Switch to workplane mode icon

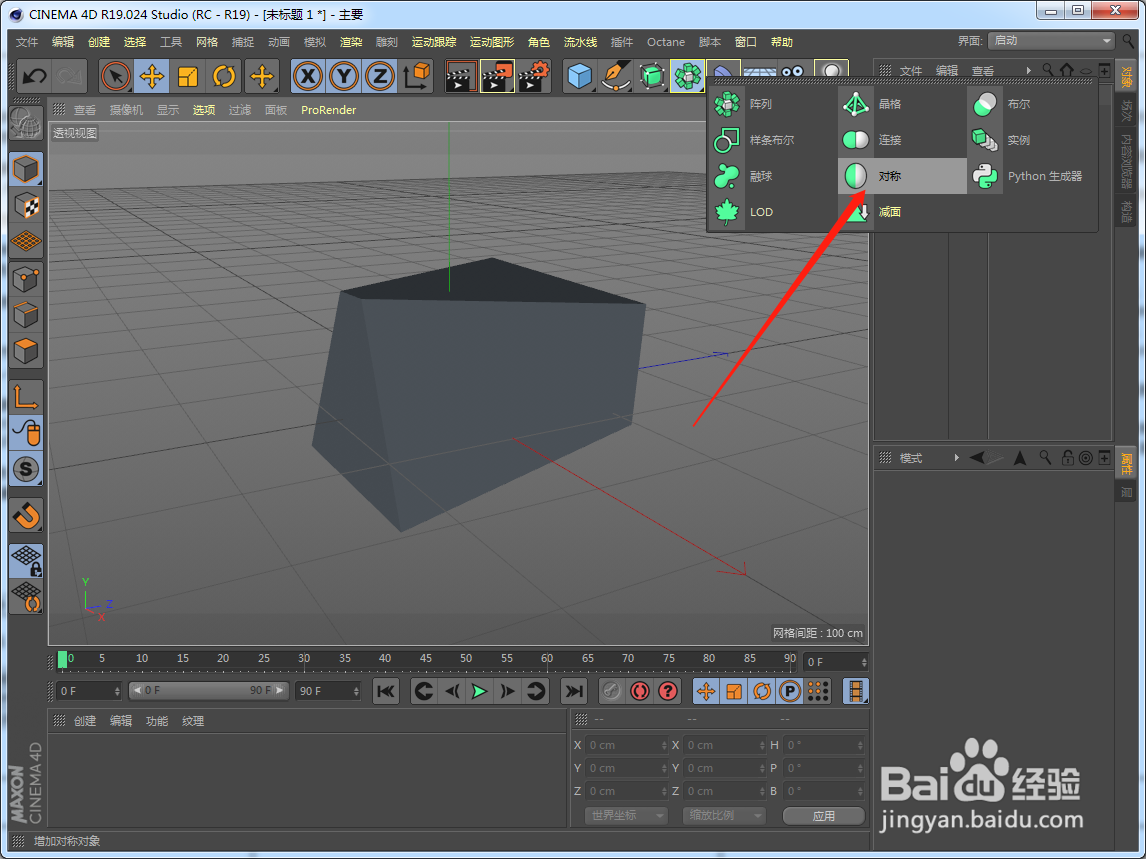click(x=26, y=241)
